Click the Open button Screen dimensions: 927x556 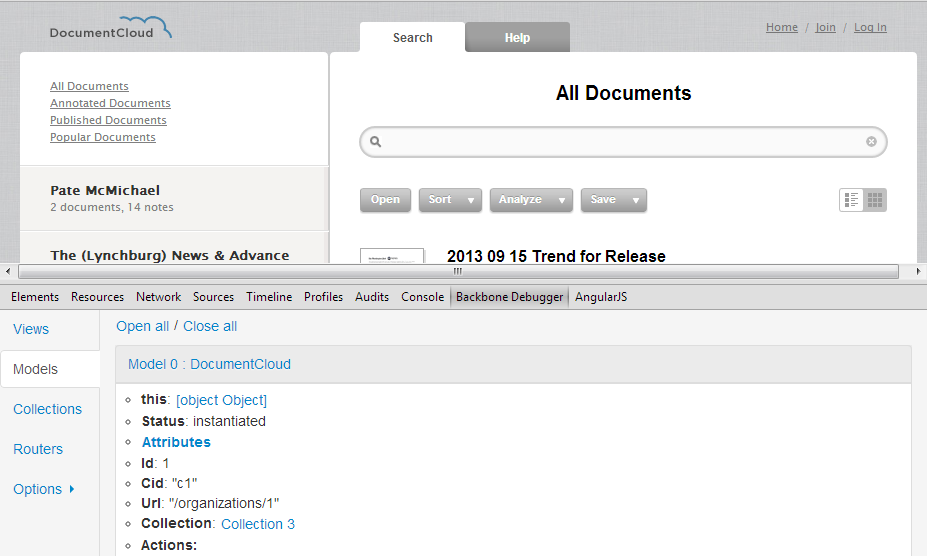385,200
